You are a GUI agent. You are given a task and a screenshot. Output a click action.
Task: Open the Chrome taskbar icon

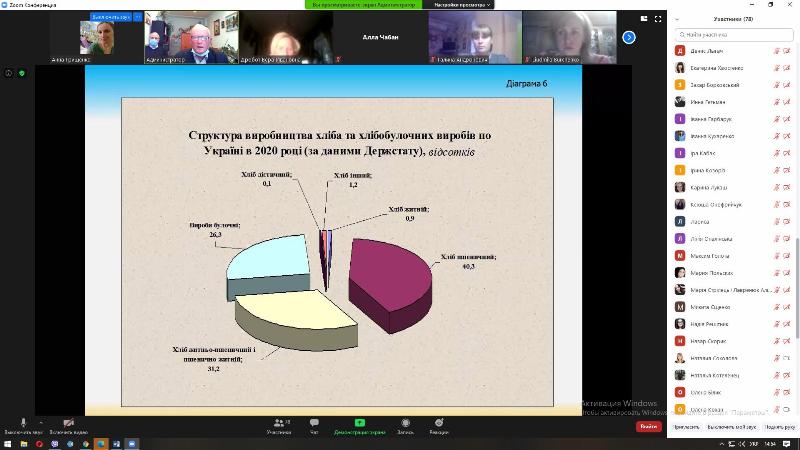(x=85, y=444)
